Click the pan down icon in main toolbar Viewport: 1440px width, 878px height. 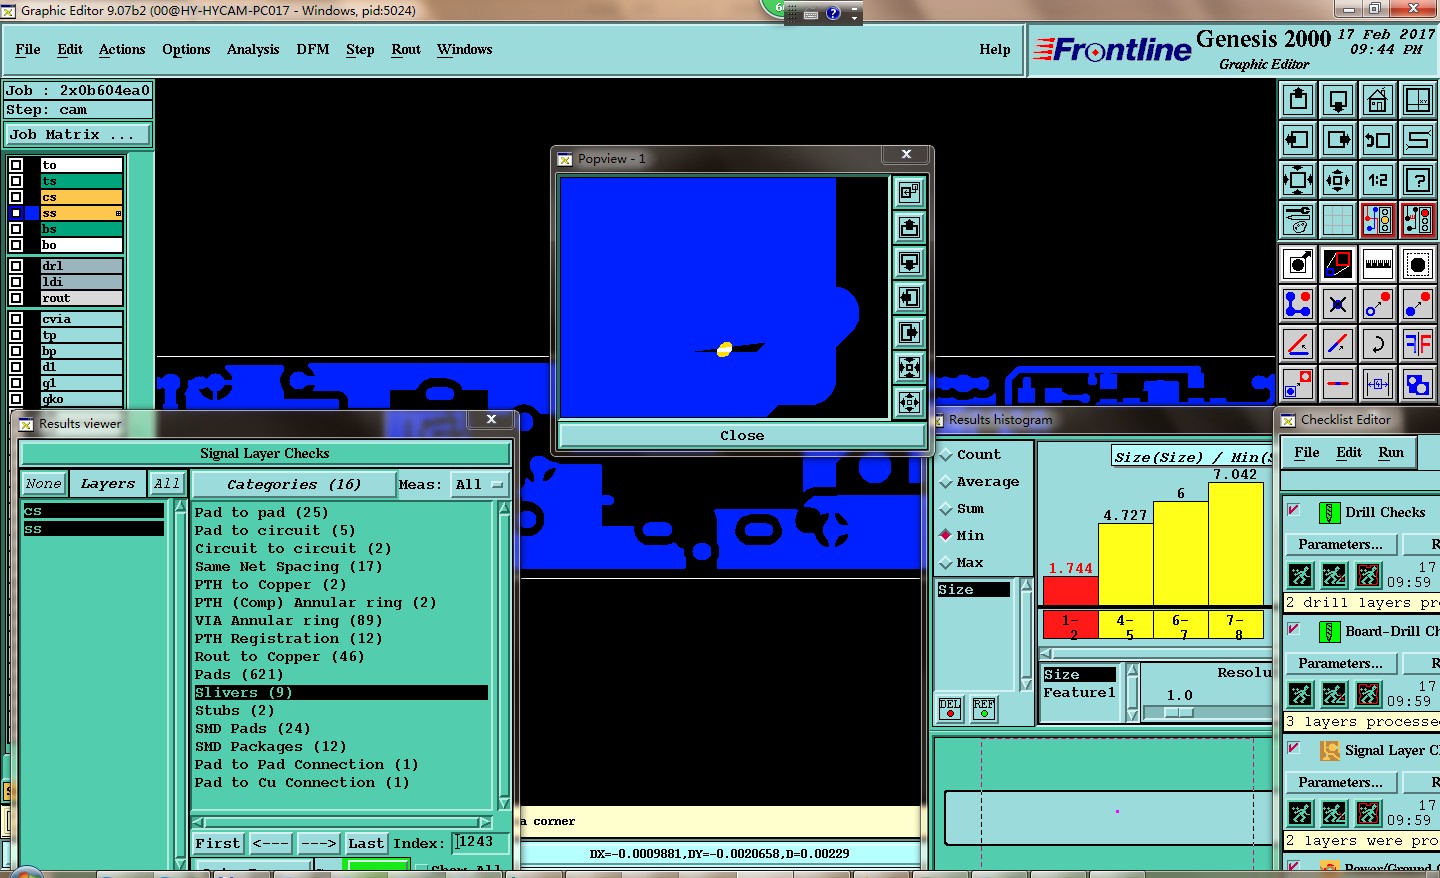[x=1338, y=100]
